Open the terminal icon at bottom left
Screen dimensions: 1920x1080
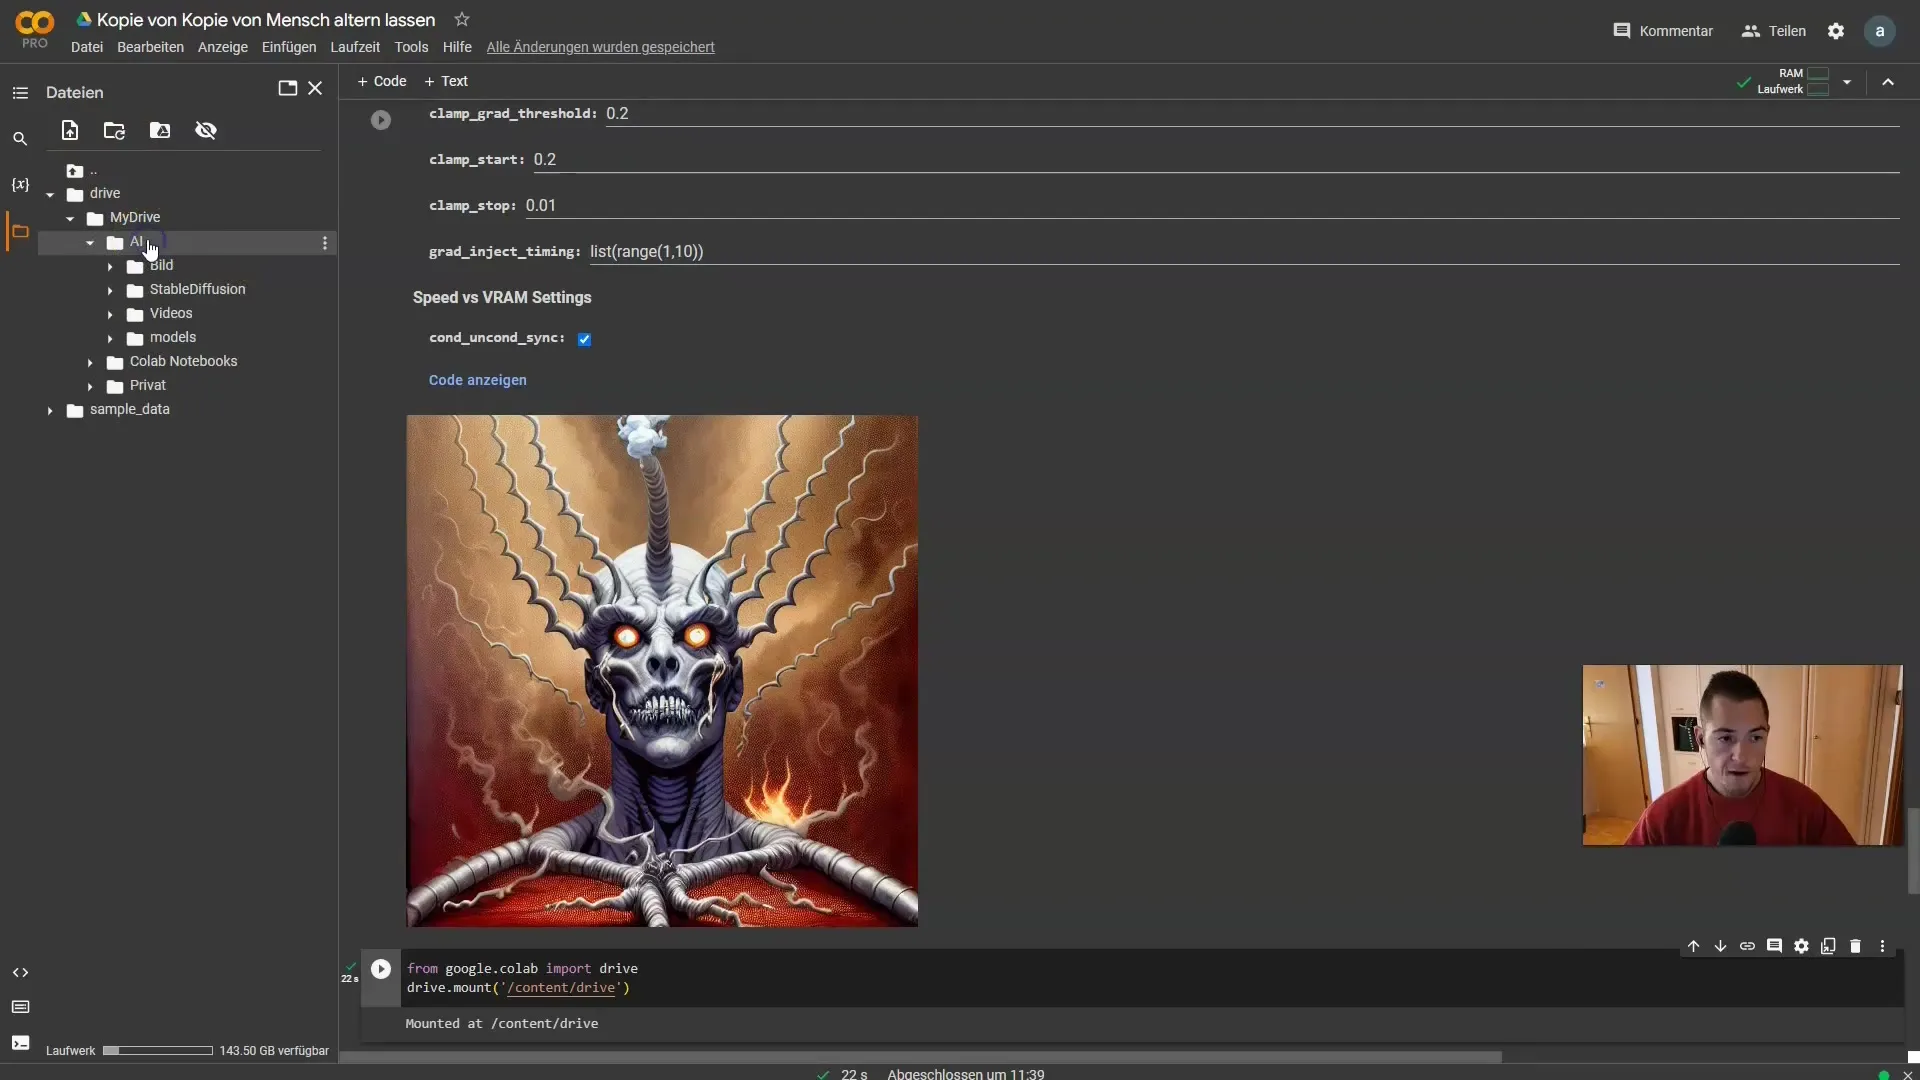[20, 1043]
